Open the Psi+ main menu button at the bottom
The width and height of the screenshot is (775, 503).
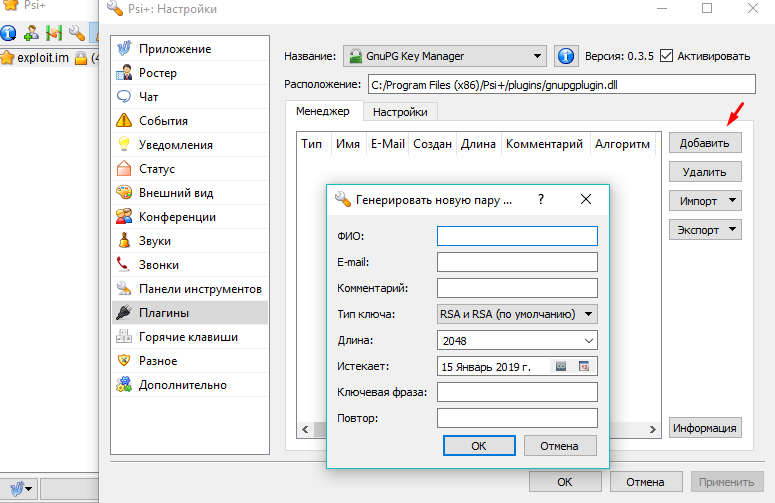click(19, 489)
